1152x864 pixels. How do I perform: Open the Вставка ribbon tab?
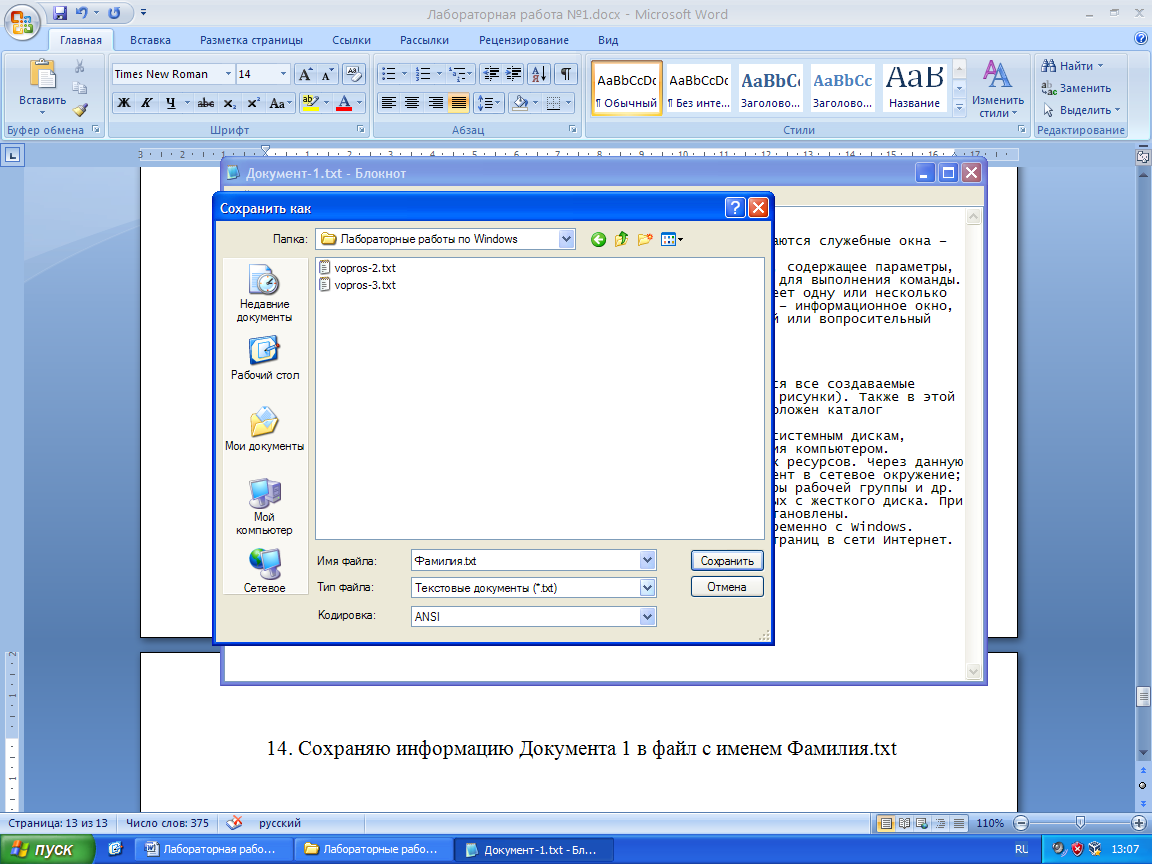tap(150, 40)
